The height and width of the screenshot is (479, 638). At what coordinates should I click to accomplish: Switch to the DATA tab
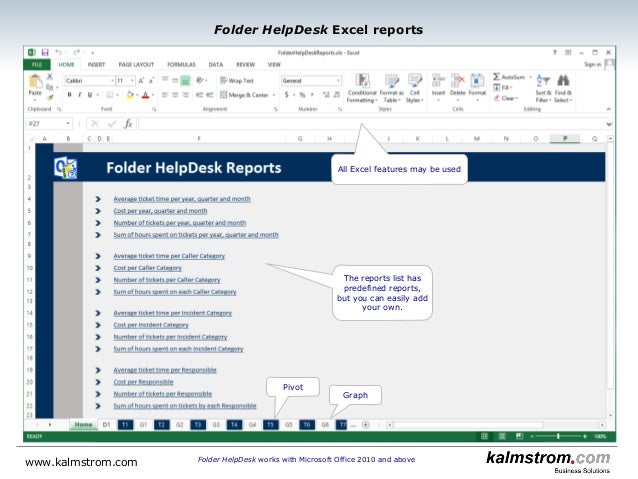216,64
